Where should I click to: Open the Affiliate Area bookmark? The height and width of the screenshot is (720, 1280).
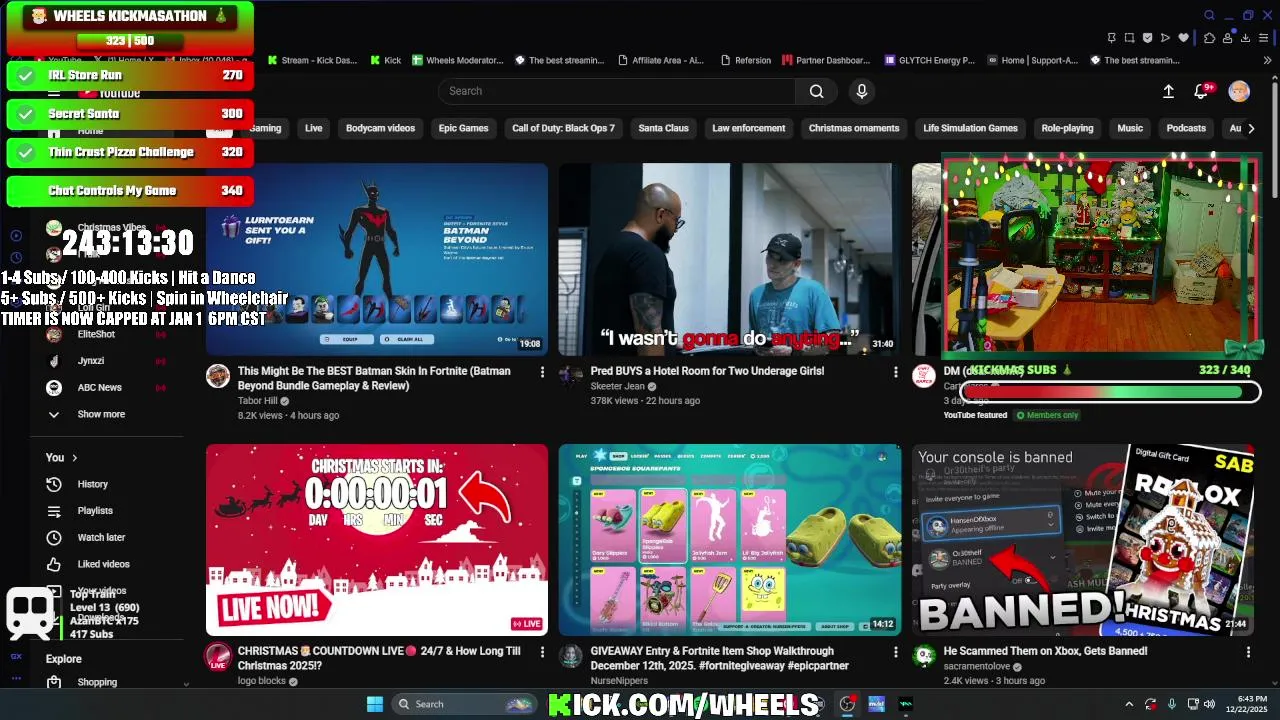660,60
